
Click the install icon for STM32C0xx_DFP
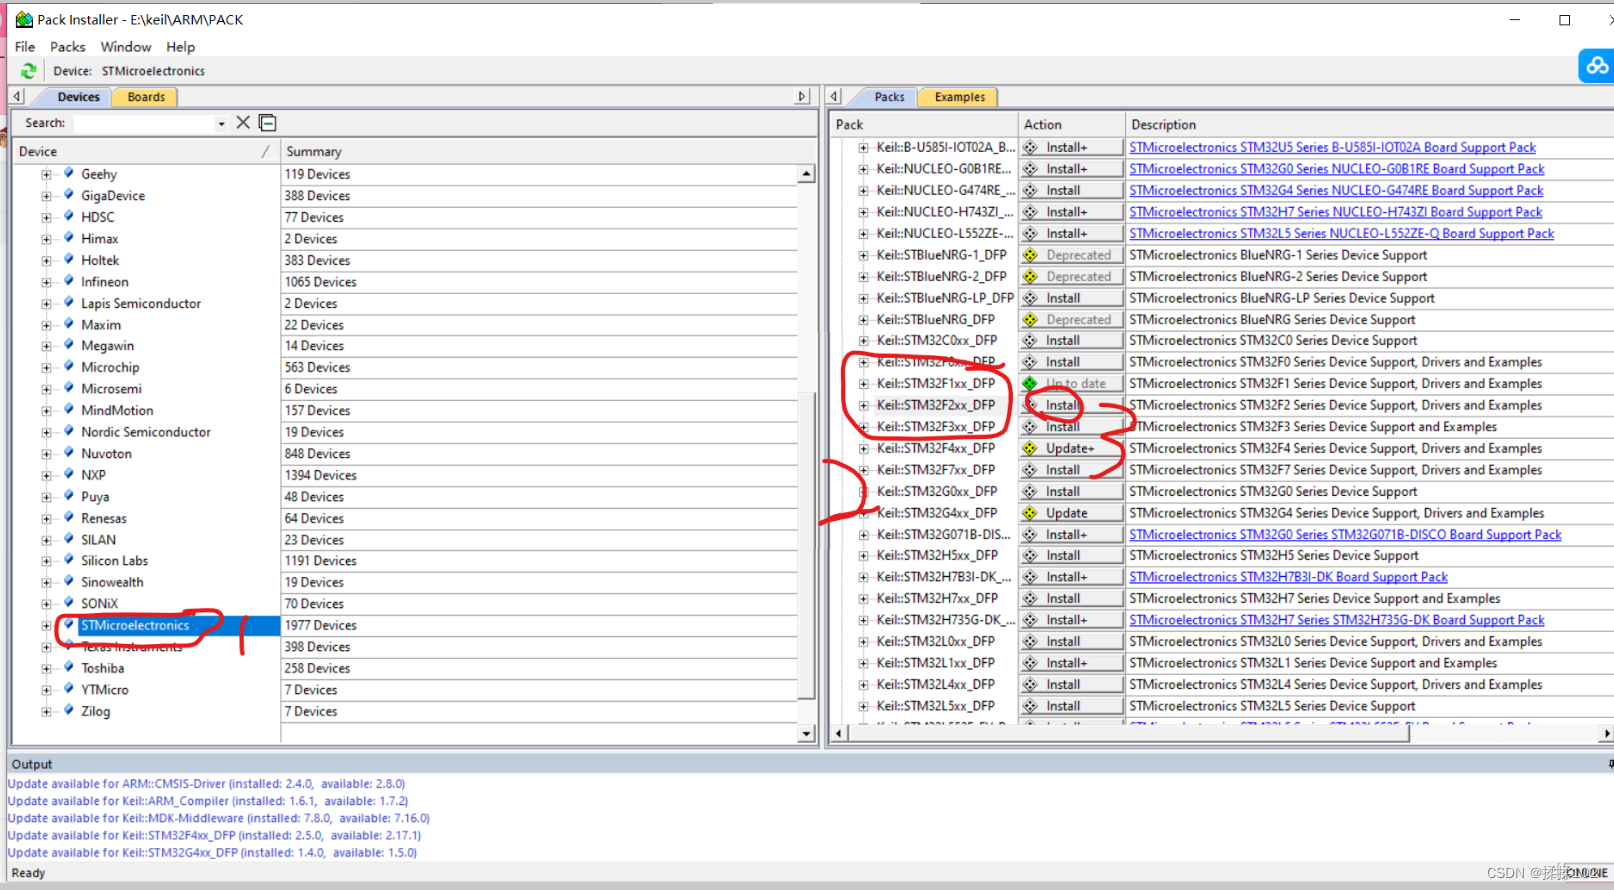tap(1030, 341)
